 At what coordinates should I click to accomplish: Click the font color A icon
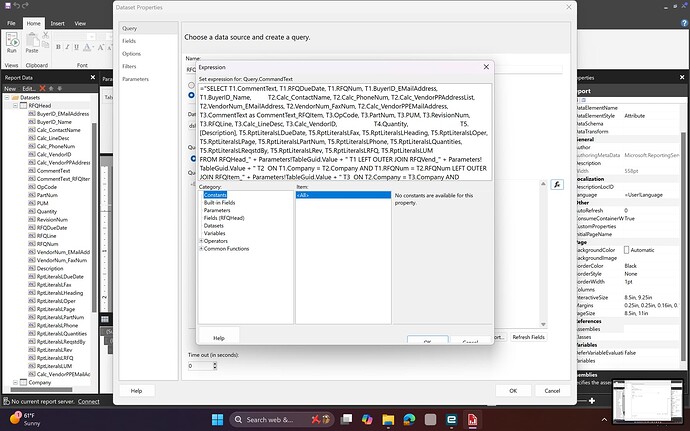(87, 47)
